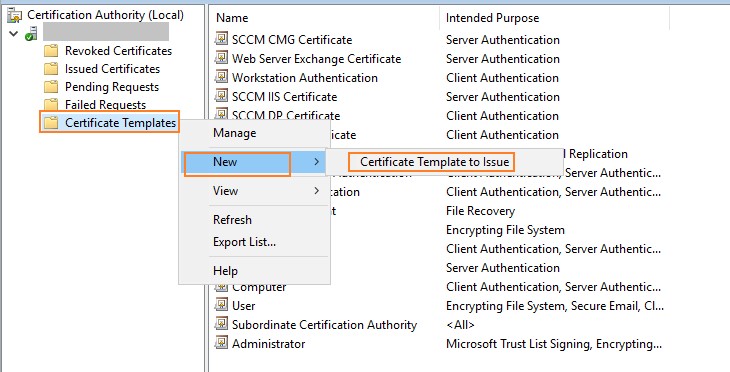Click the User template icon
This screenshot has width=730, height=372.
221,305
